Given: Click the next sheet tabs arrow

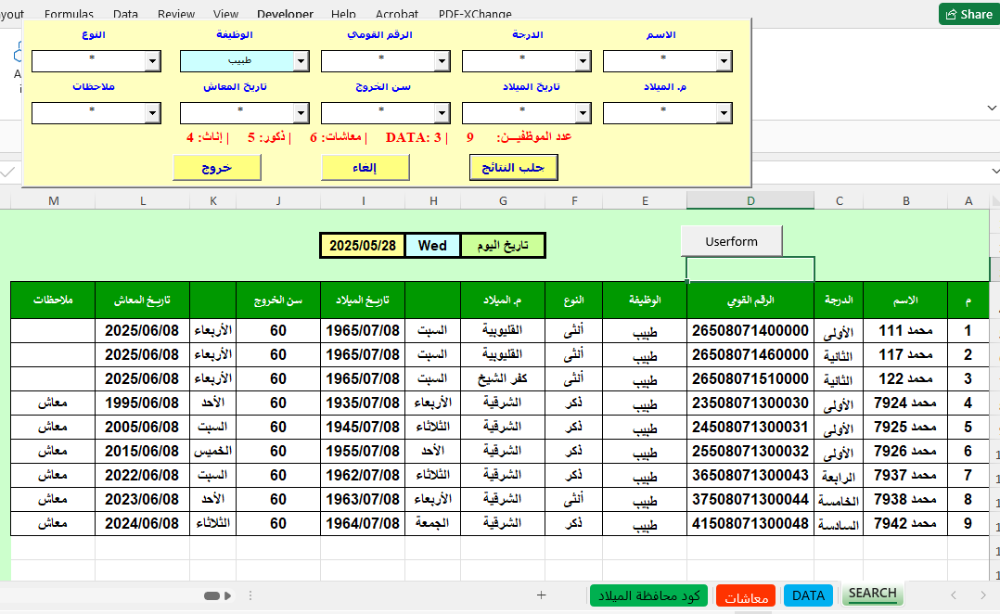Looking at the screenshot, I should [983, 595].
